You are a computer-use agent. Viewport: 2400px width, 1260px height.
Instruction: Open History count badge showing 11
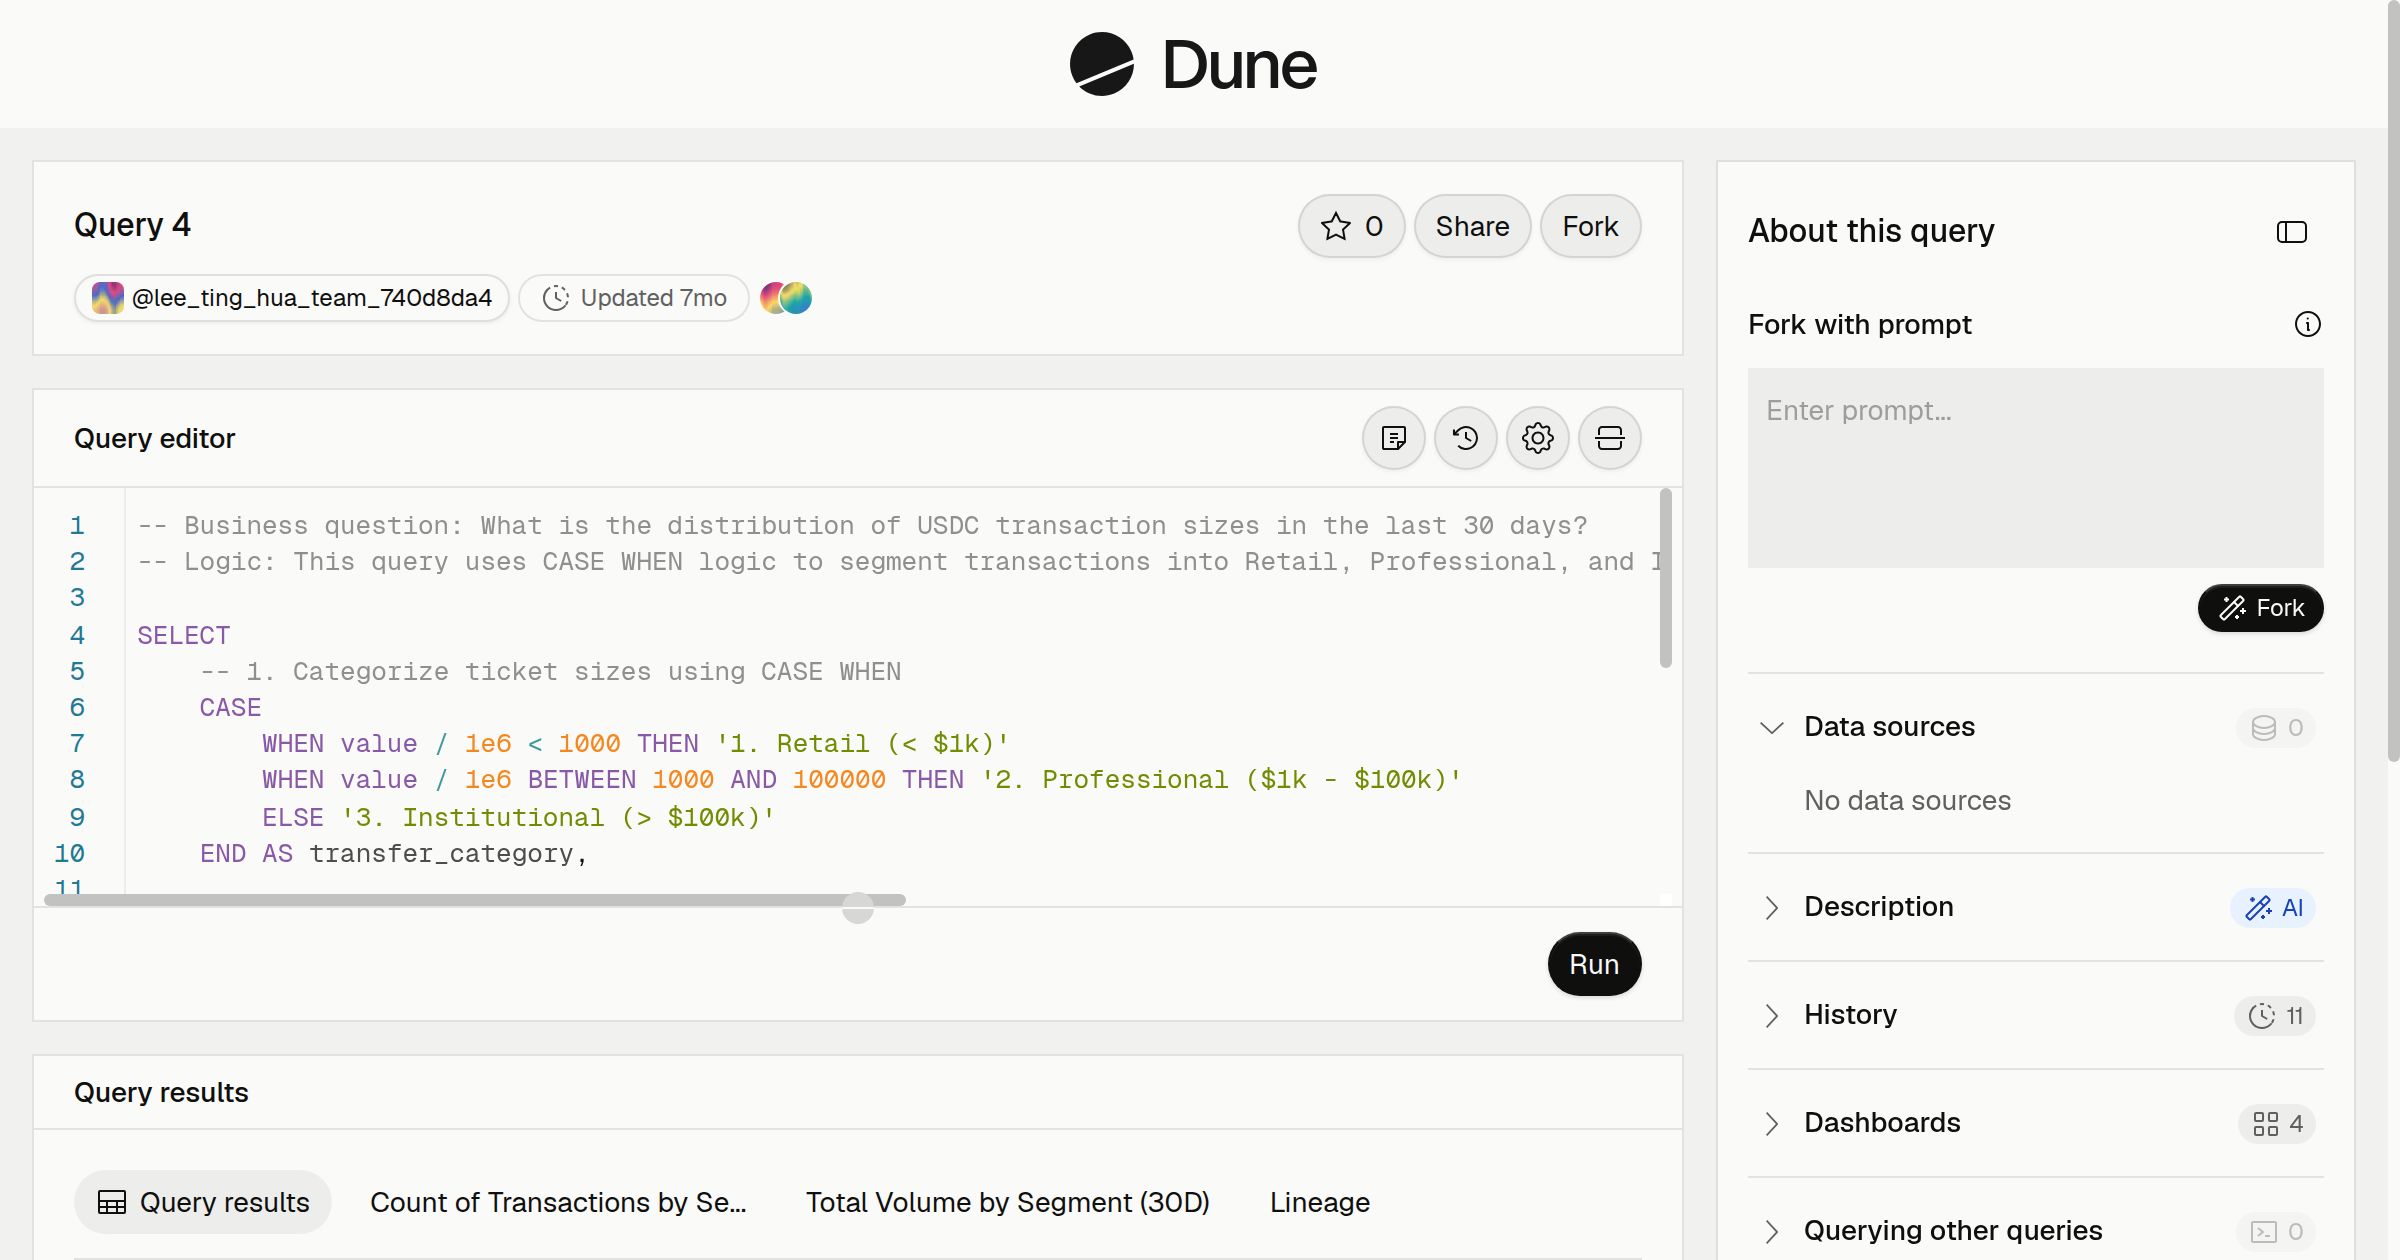(x=2275, y=1016)
